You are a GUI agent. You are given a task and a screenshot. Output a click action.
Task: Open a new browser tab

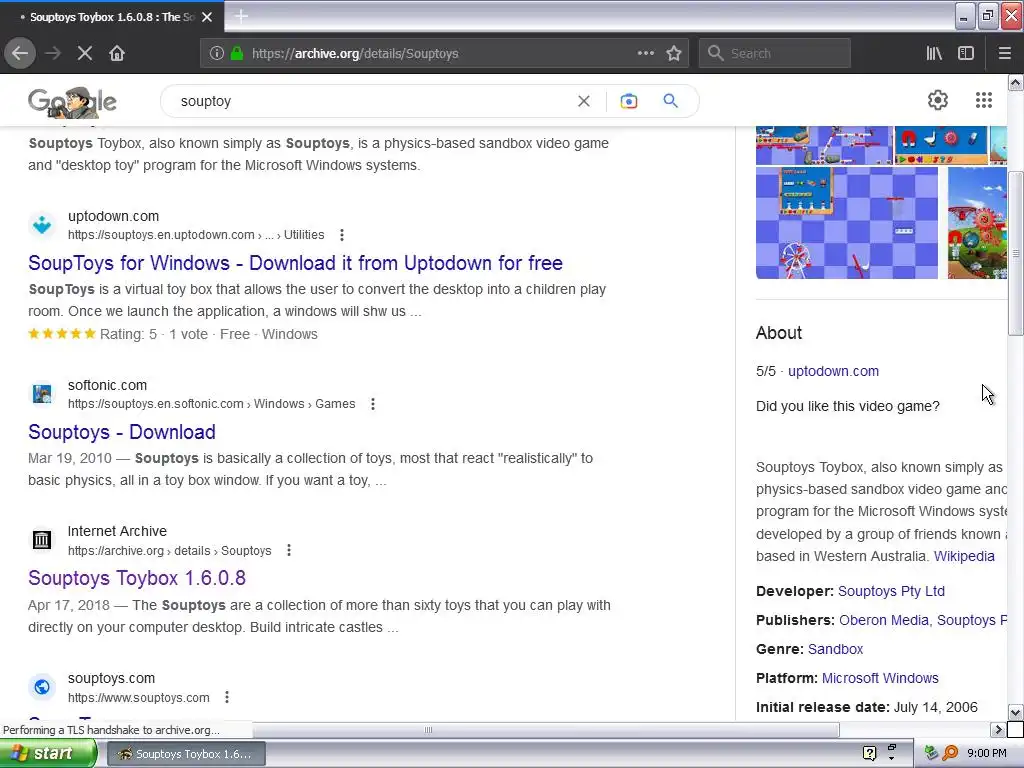point(241,16)
